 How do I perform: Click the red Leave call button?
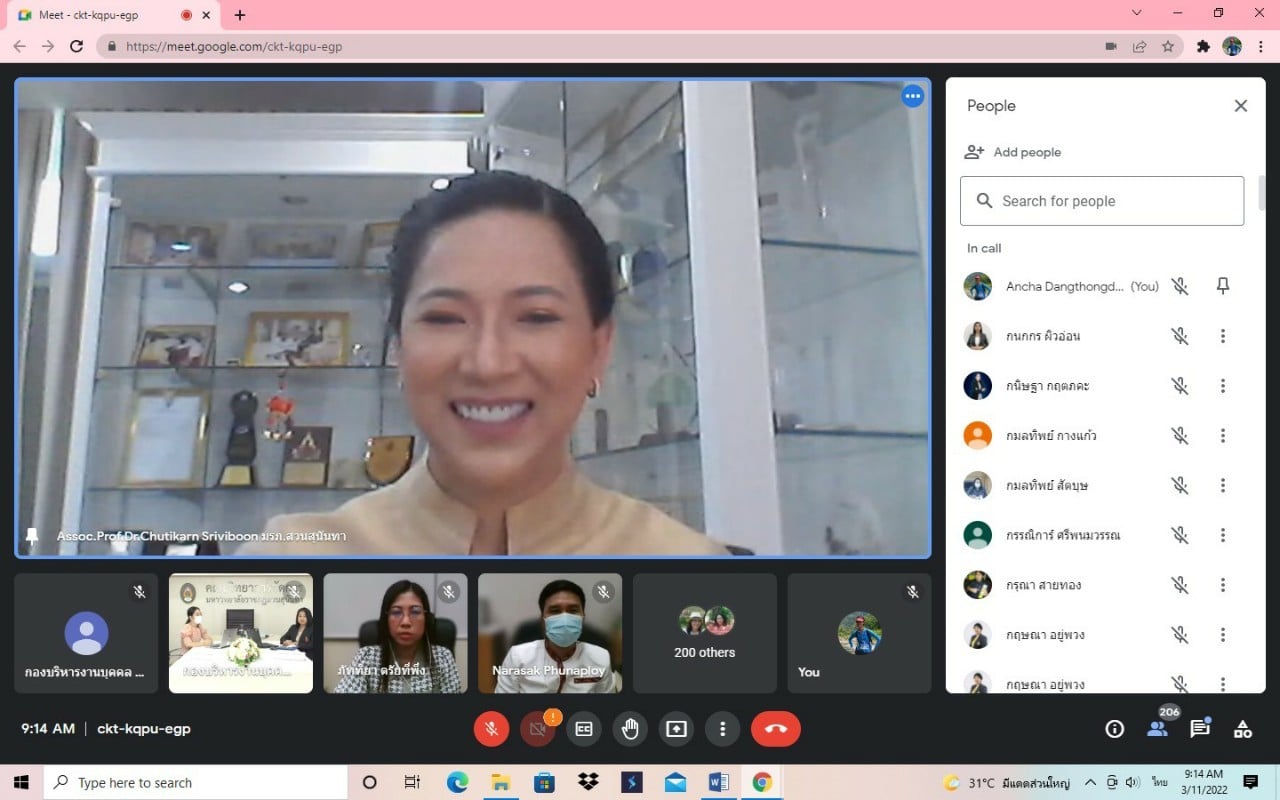coord(776,729)
